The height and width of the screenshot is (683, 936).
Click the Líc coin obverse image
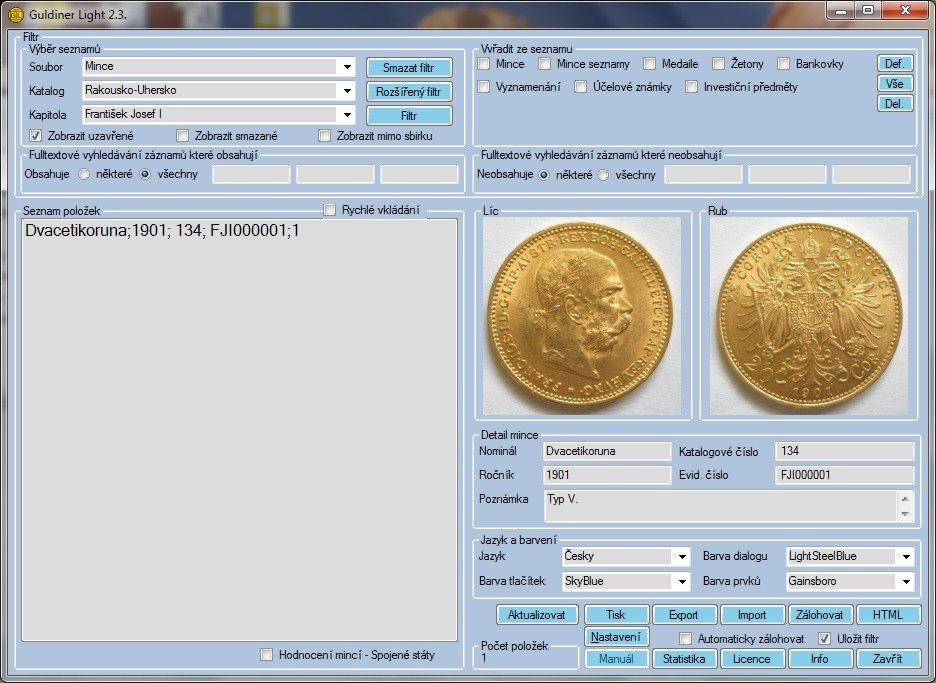(582, 316)
